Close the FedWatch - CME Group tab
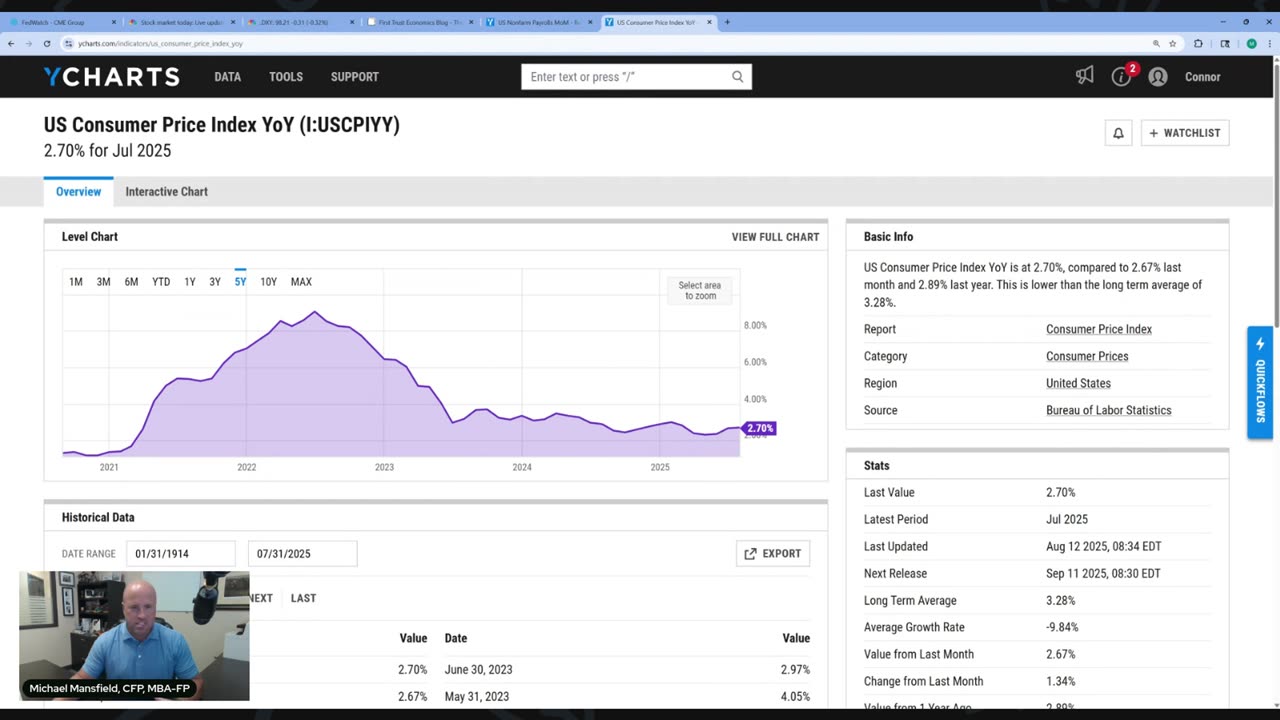Viewport: 1280px width, 720px height. tap(114, 22)
